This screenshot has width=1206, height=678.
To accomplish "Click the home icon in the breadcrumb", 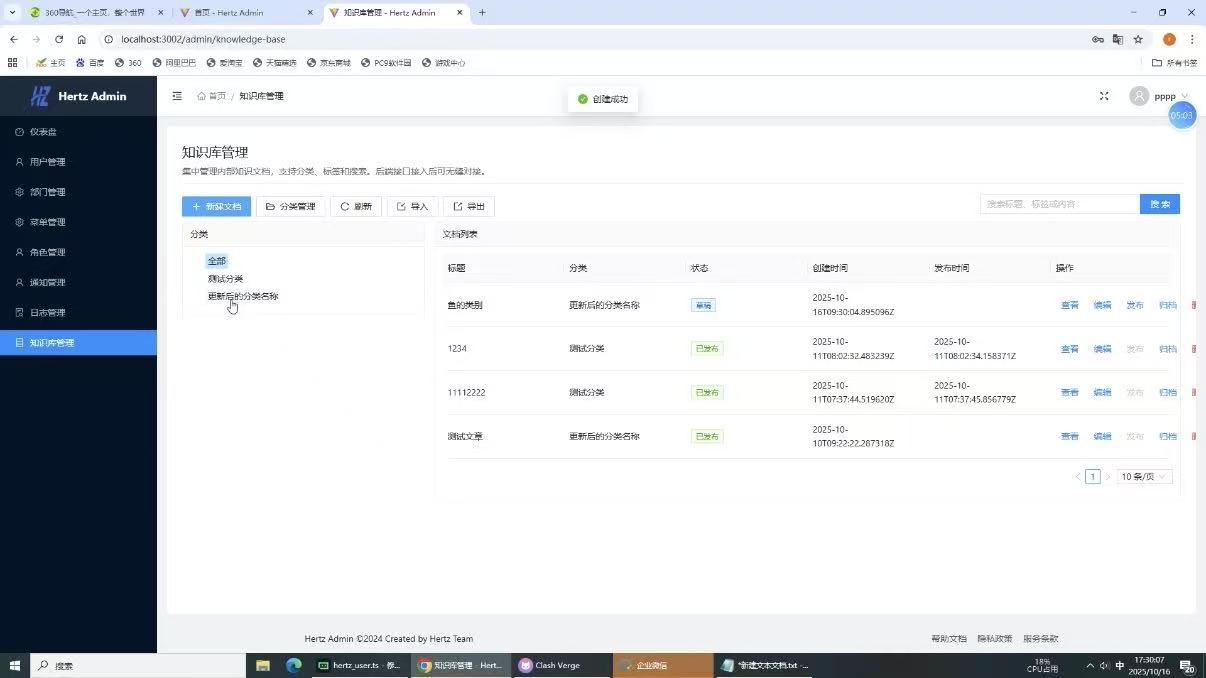I will pyautogui.click(x=201, y=96).
